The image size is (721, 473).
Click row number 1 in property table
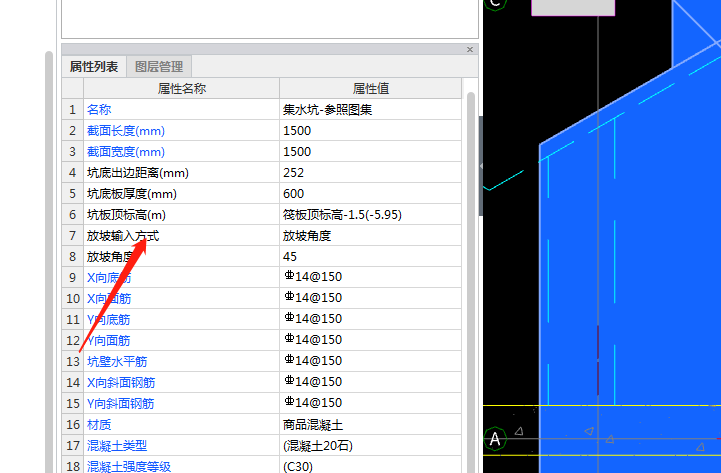pyautogui.click(x=73, y=109)
